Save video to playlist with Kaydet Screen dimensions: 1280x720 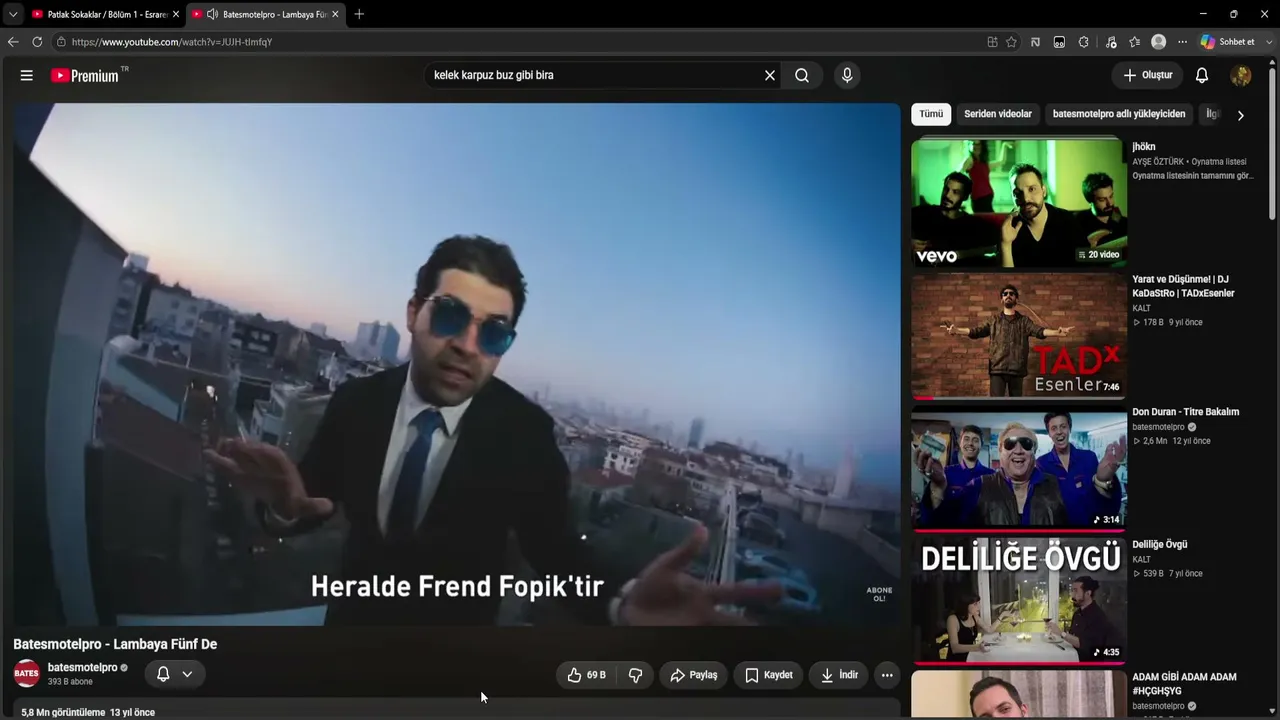click(769, 675)
